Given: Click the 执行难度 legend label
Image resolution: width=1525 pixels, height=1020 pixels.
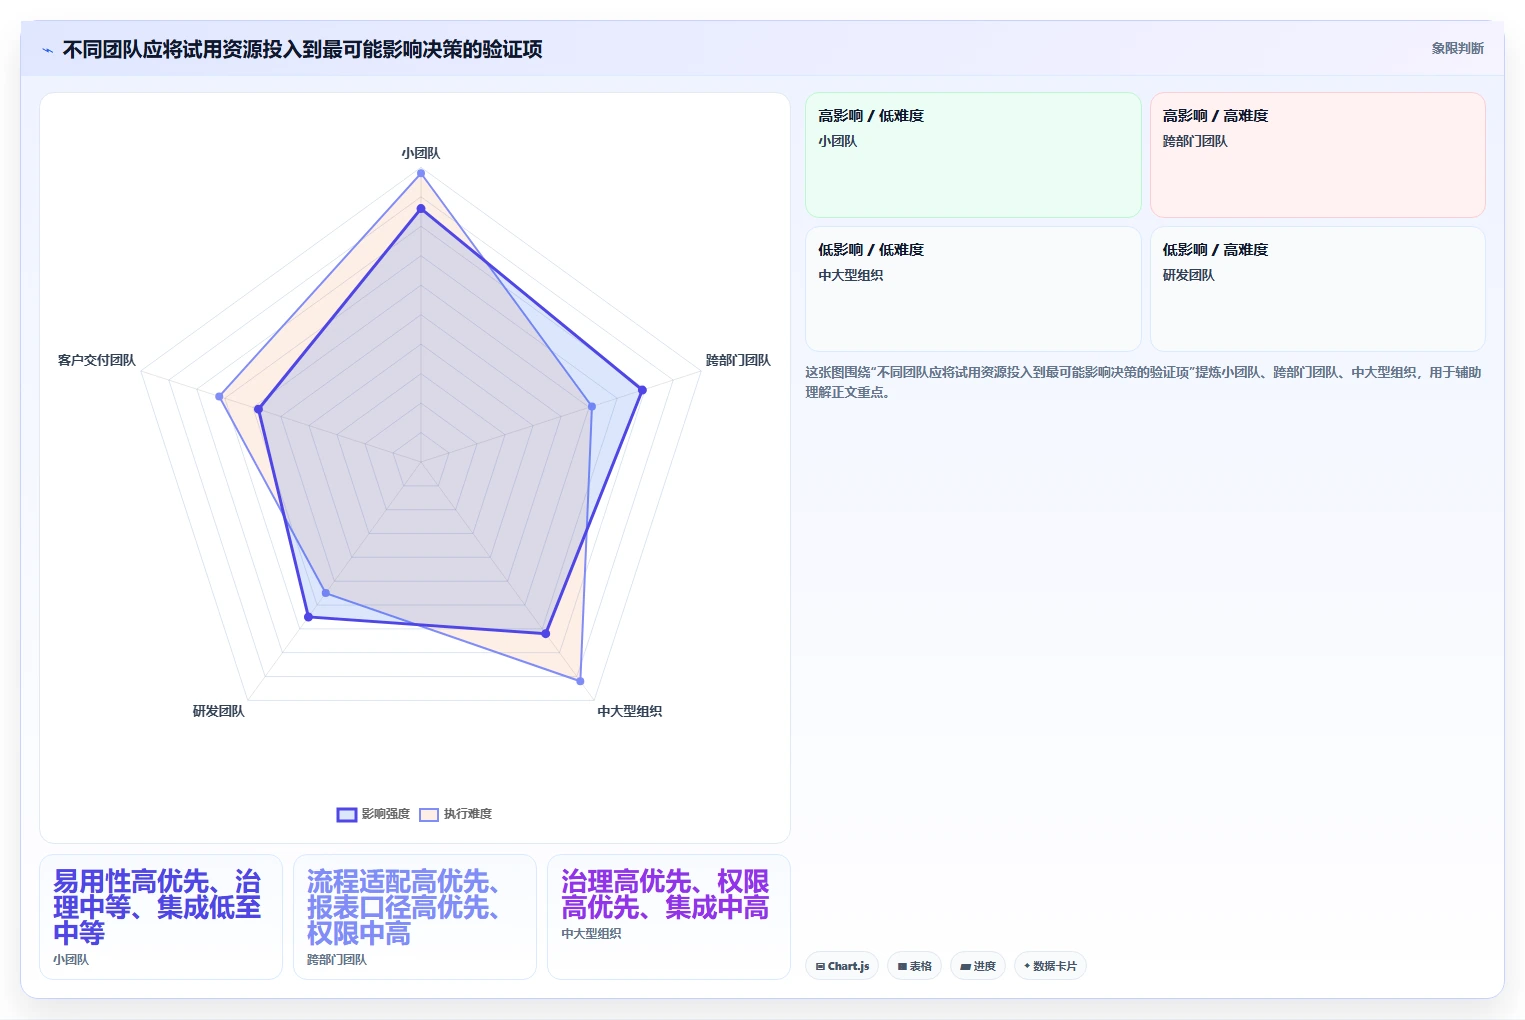Looking at the screenshot, I should pos(468,814).
